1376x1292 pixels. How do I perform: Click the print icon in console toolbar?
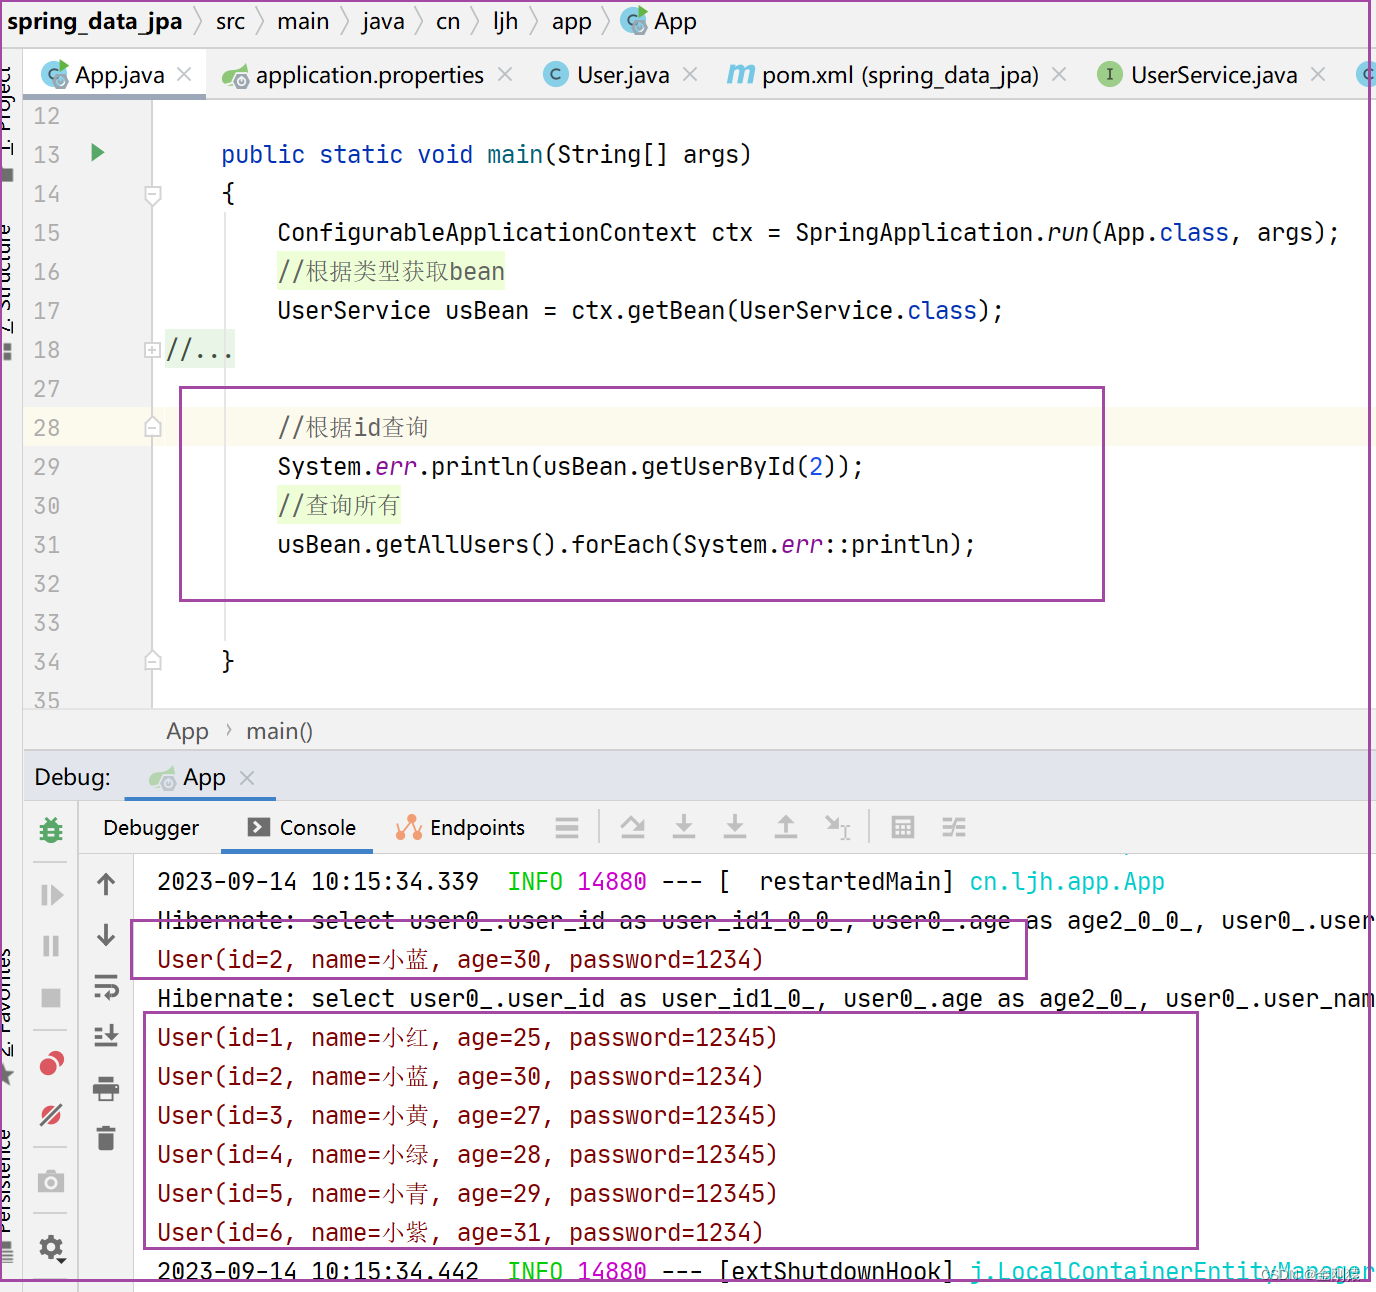[106, 1088]
